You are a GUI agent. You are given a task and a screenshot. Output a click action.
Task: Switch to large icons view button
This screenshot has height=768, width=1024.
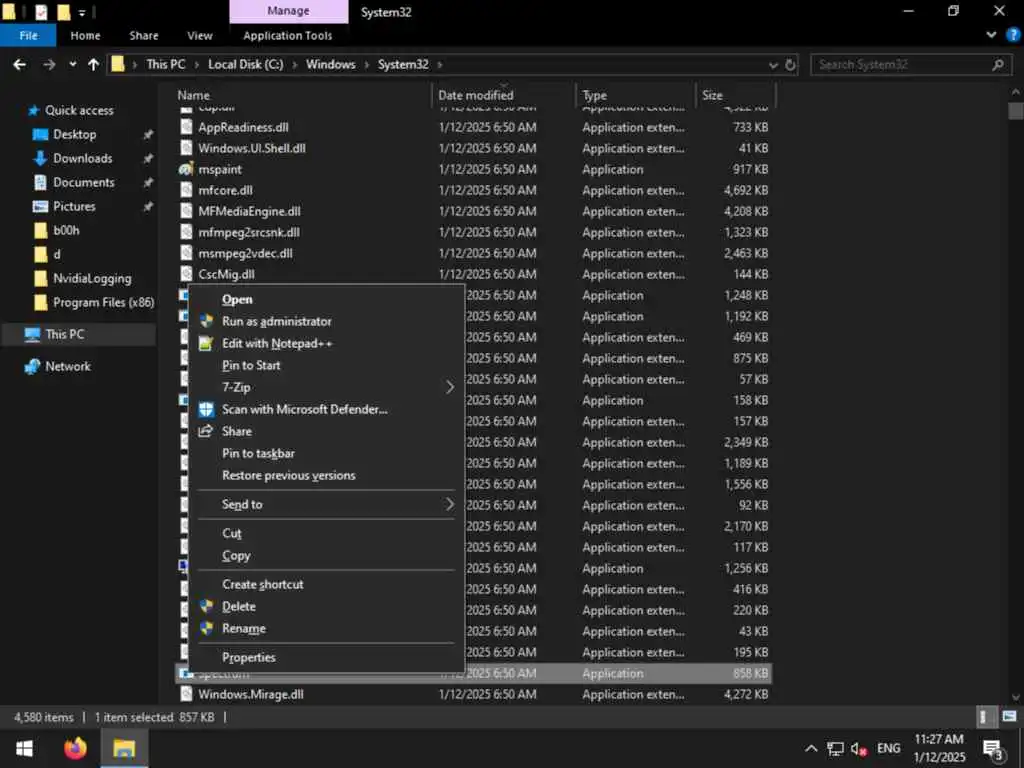1009,717
